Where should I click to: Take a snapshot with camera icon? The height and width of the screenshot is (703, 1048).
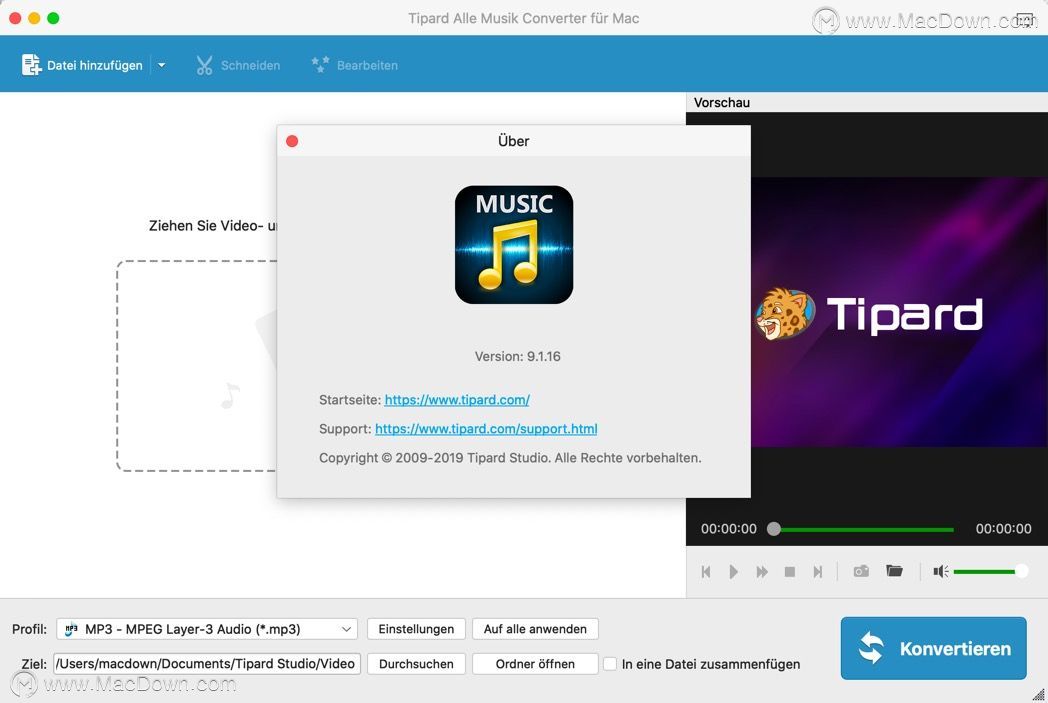(x=861, y=571)
